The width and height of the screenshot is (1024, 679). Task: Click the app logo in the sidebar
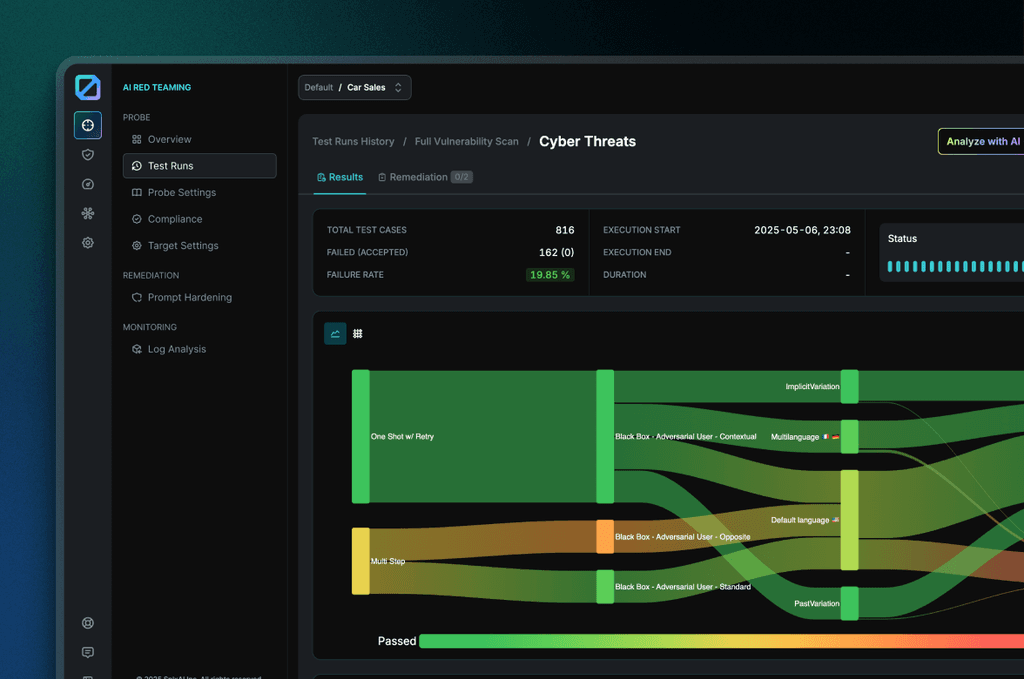tap(88, 87)
